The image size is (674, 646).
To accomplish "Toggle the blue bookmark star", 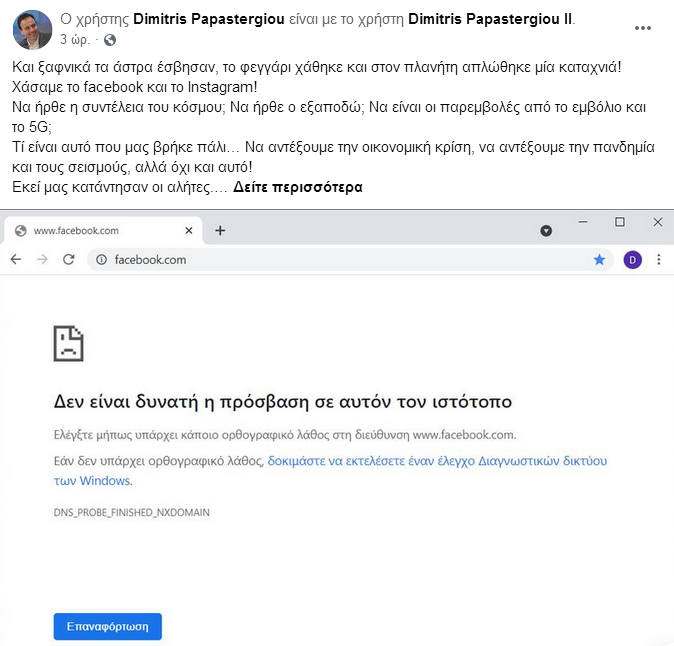I will pyautogui.click(x=599, y=259).
